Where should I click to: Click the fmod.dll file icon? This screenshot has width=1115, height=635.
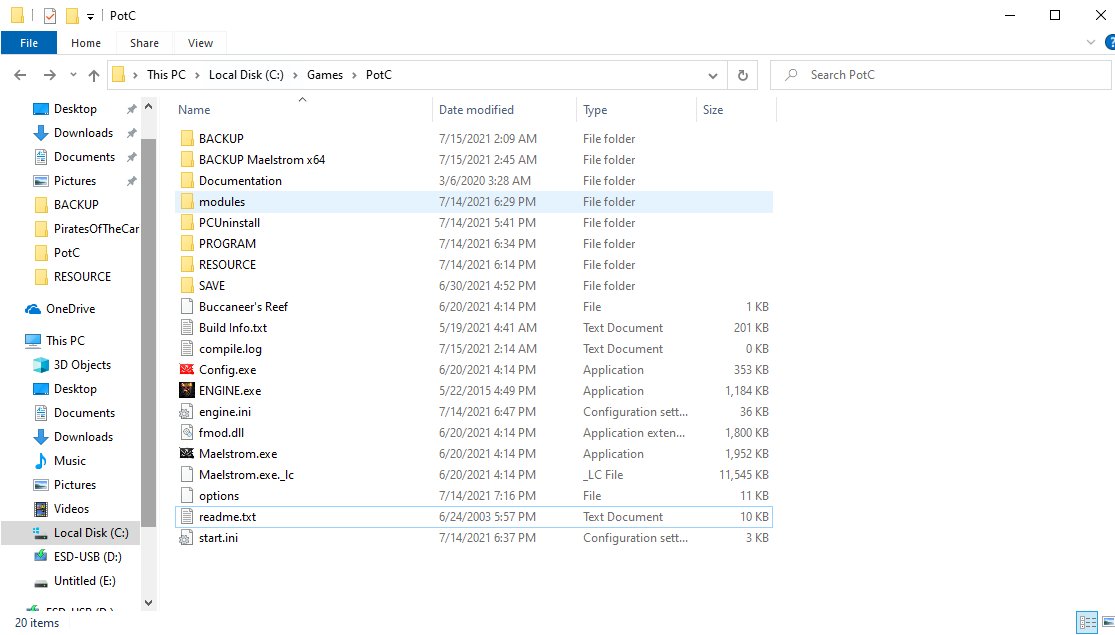187,432
